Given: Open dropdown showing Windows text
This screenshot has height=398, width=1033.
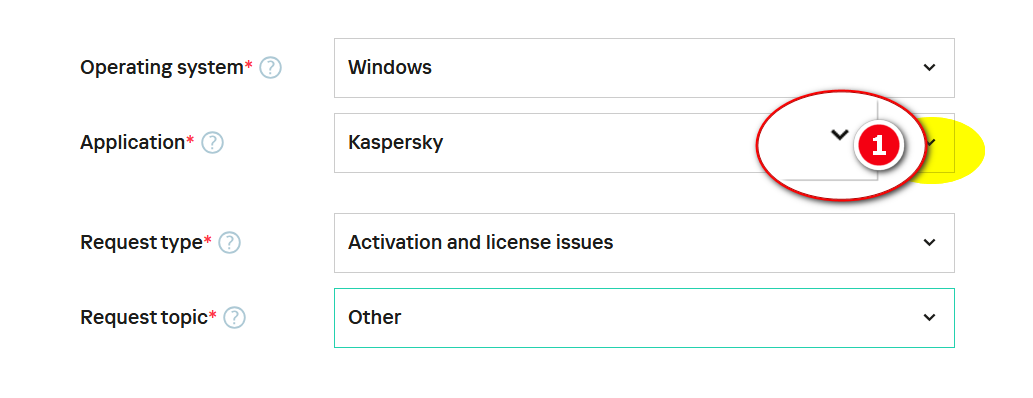Looking at the screenshot, I should coord(644,68).
